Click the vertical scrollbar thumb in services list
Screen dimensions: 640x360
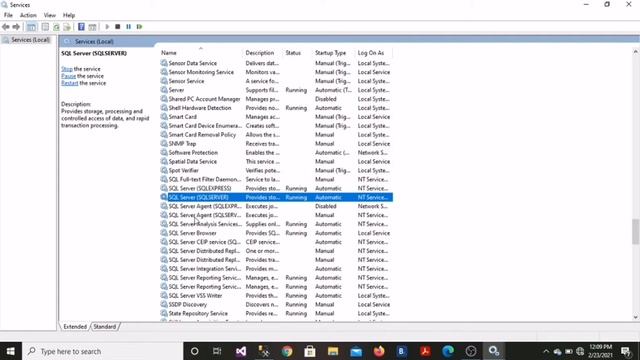click(x=636, y=231)
